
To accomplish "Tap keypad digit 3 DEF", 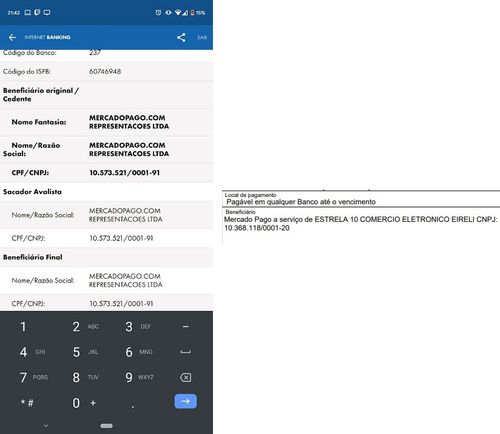I will (138, 327).
